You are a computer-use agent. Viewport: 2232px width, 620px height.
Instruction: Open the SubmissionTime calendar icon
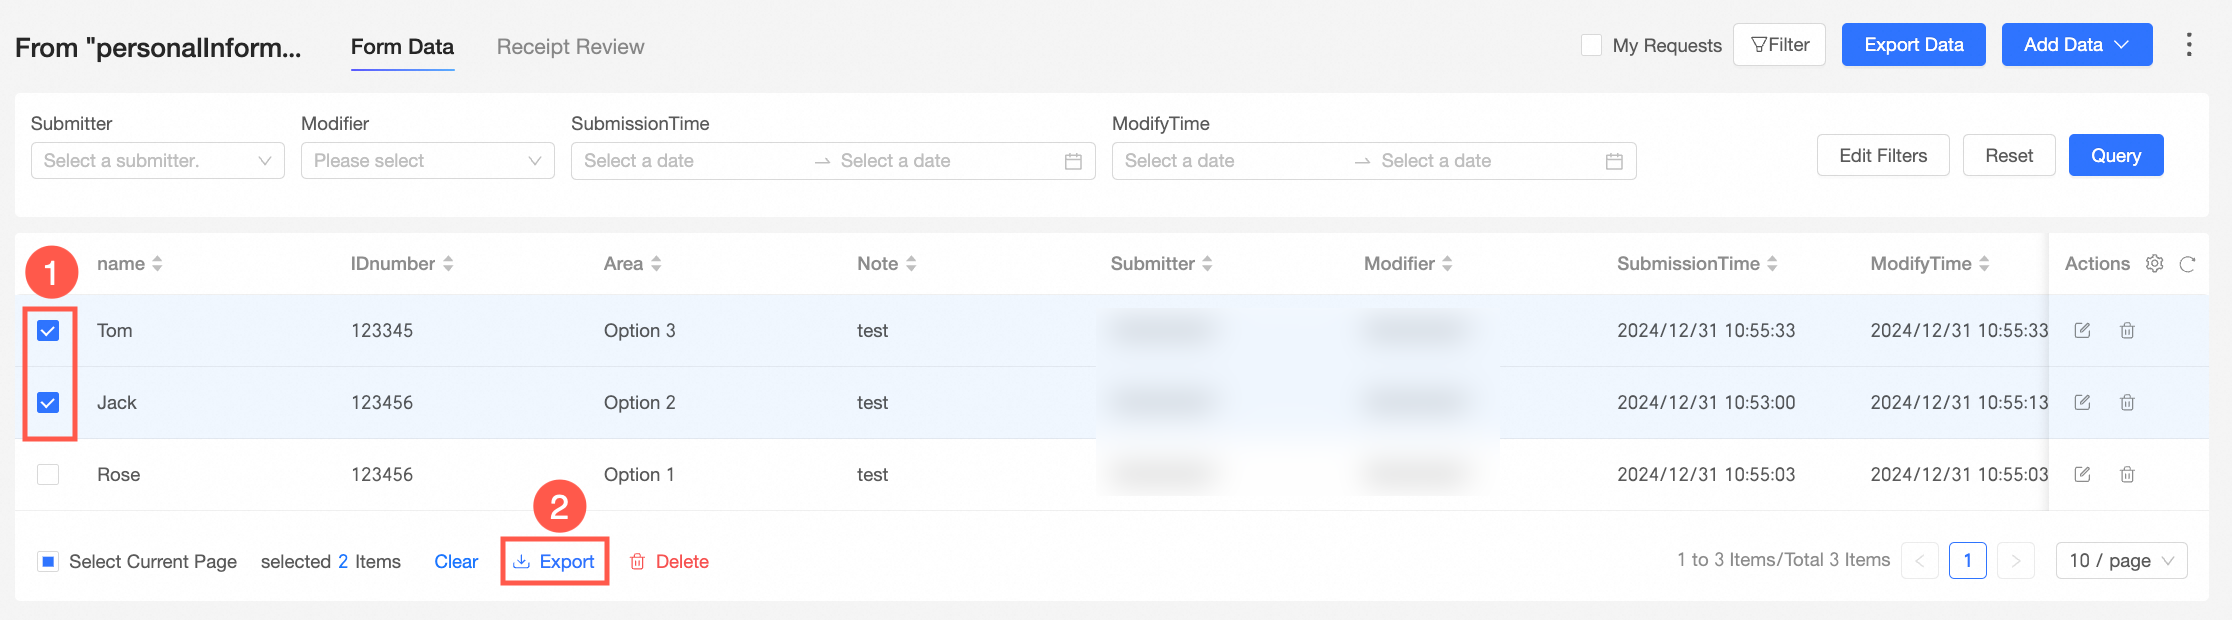coord(1073,161)
